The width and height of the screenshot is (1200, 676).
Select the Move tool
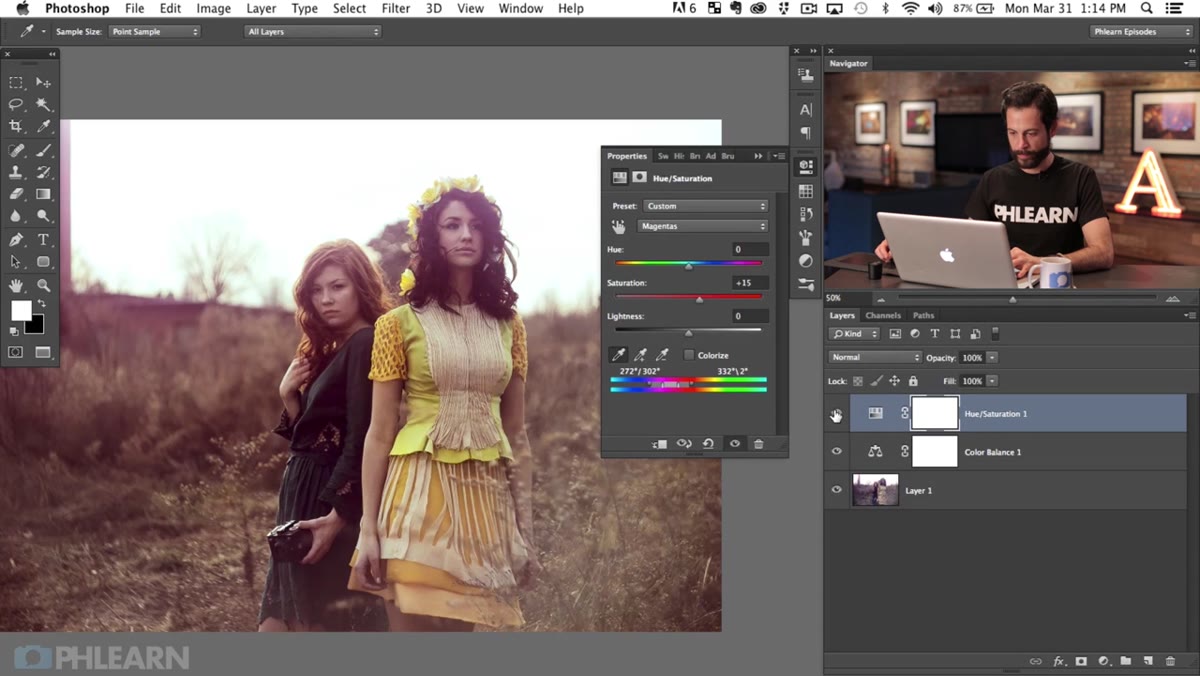click(x=43, y=83)
